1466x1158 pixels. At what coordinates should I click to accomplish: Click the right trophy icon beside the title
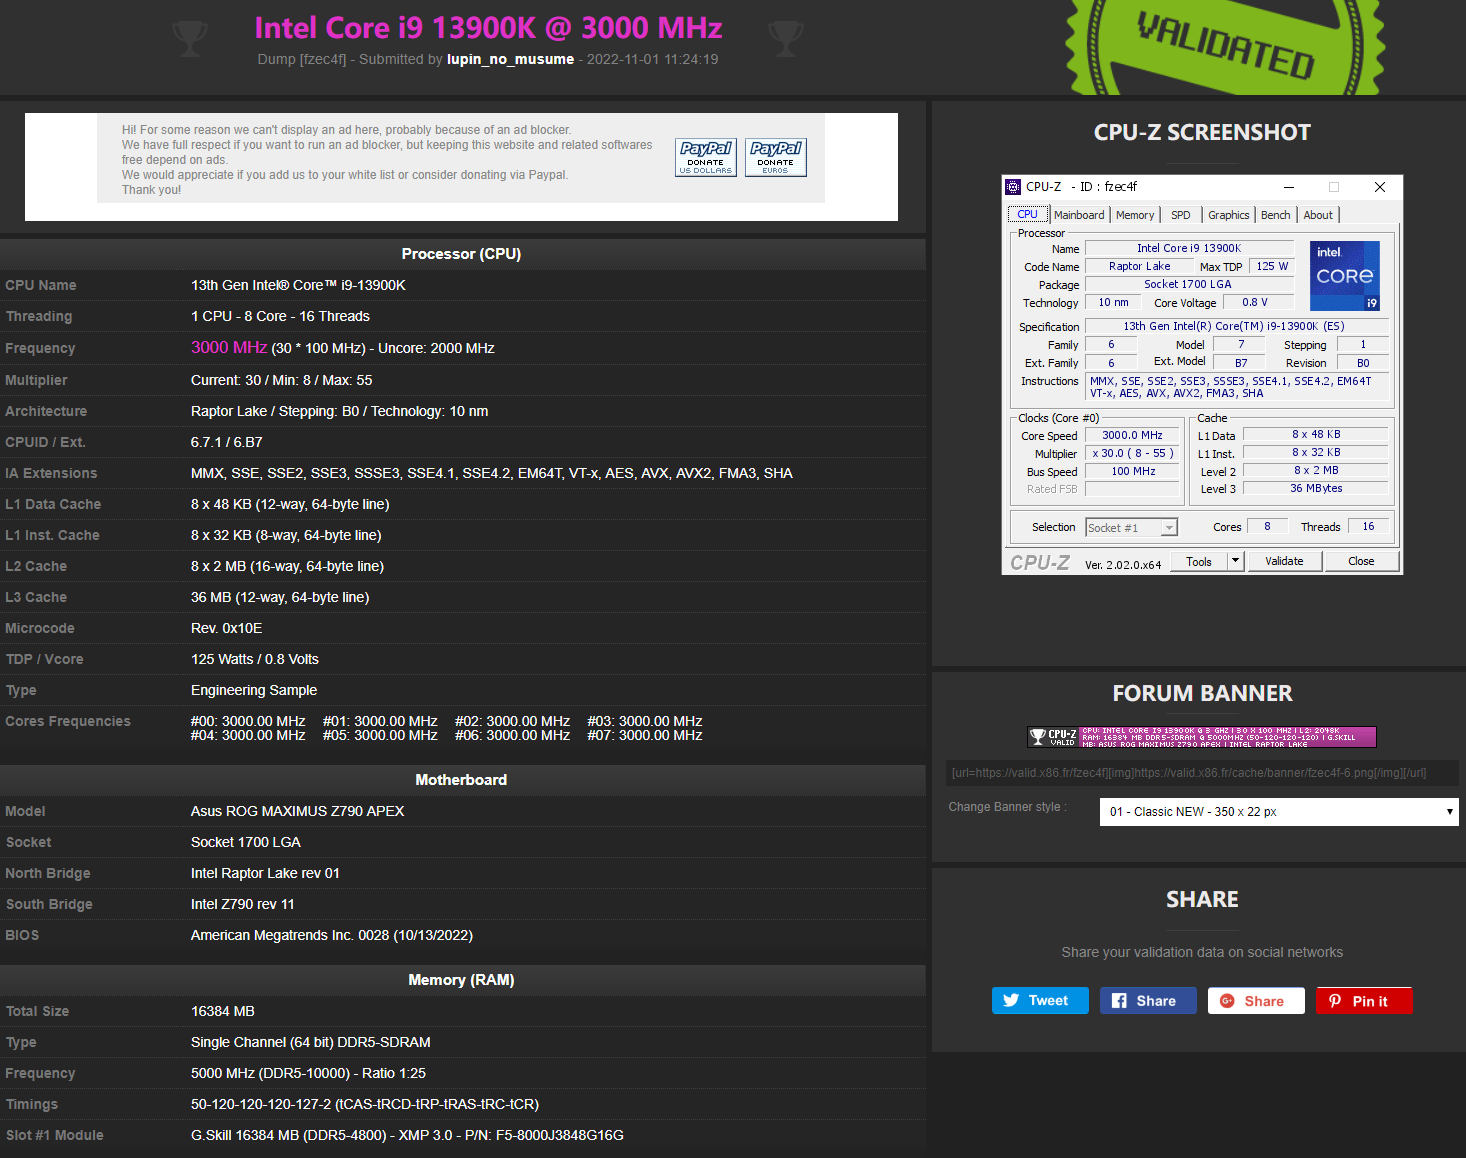click(x=785, y=38)
